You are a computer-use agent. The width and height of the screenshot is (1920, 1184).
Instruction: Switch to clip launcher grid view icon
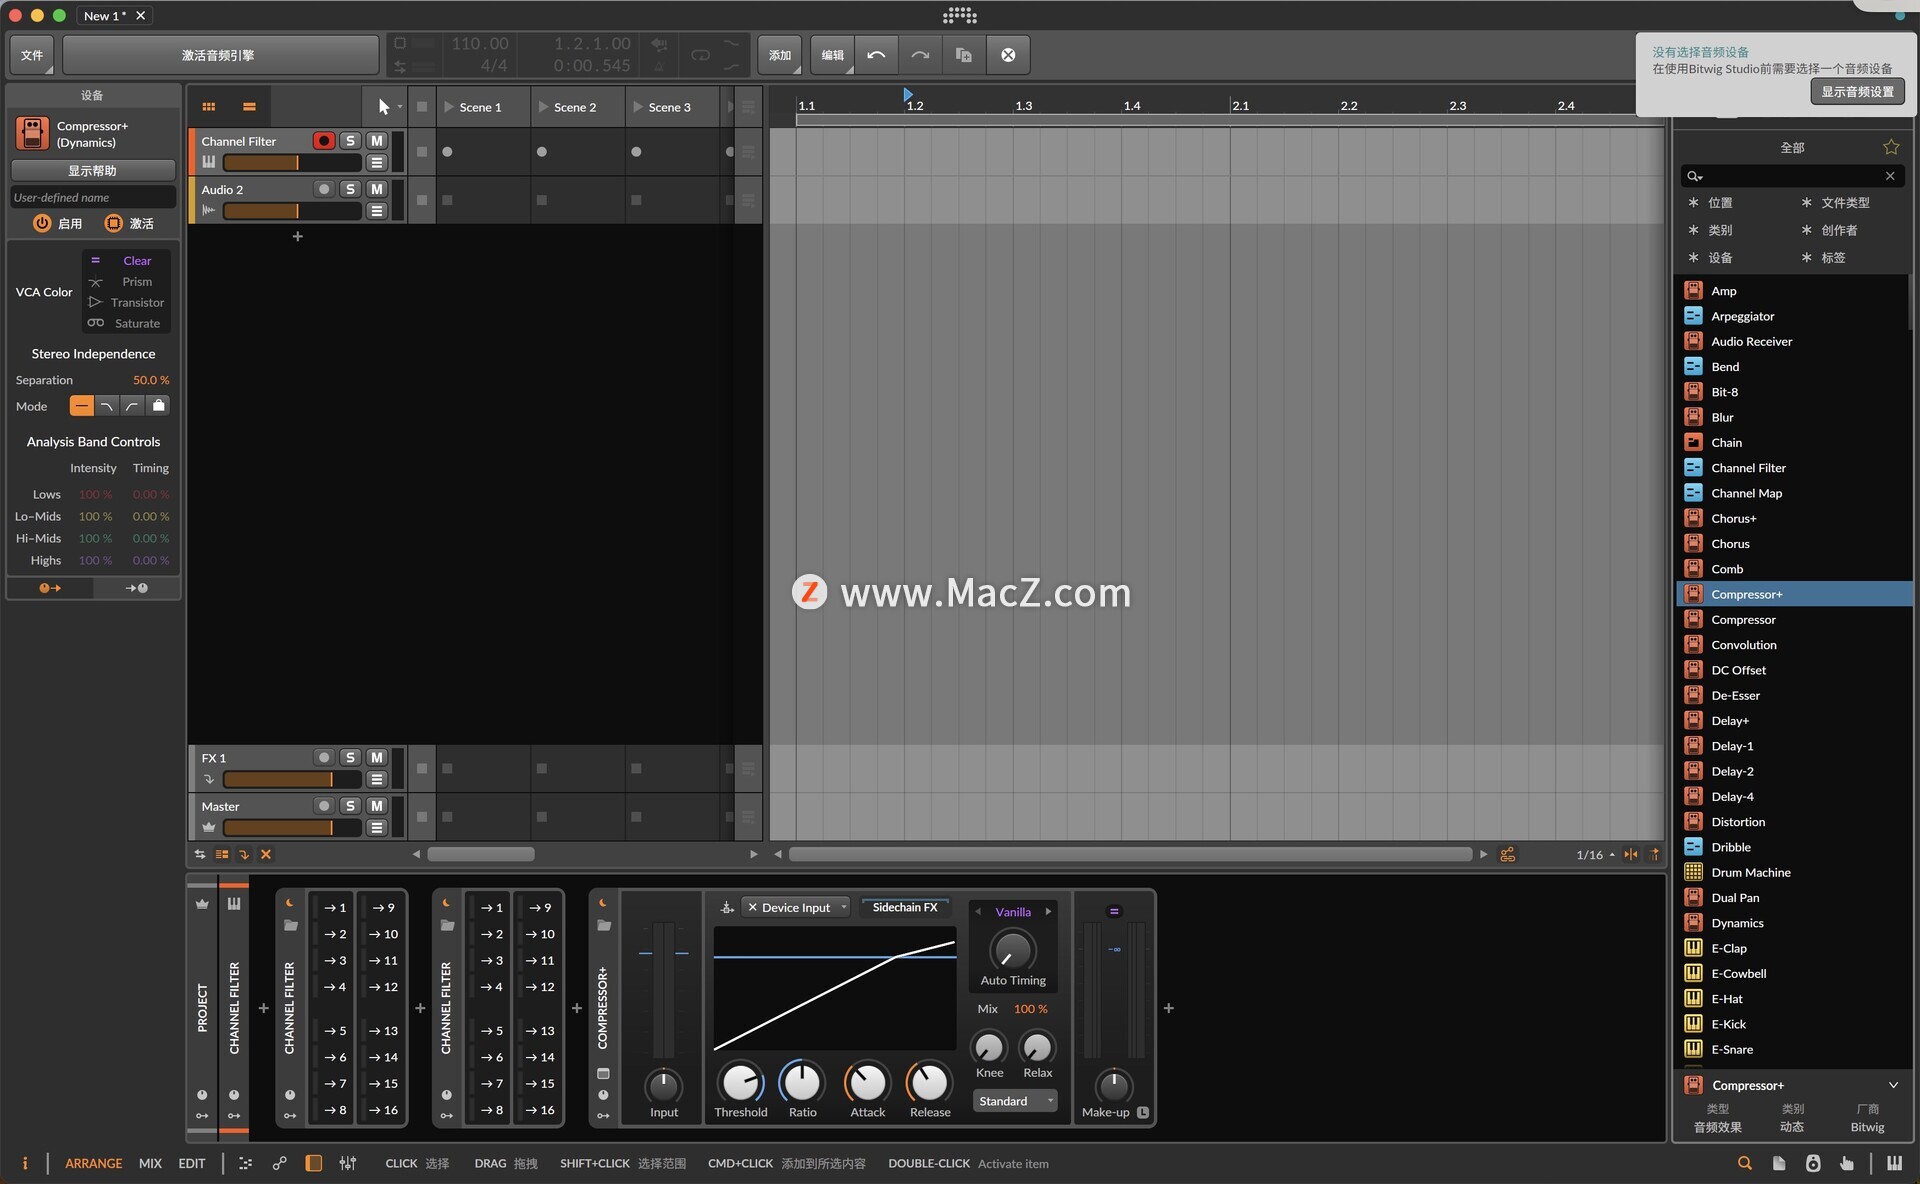click(209, 107)
